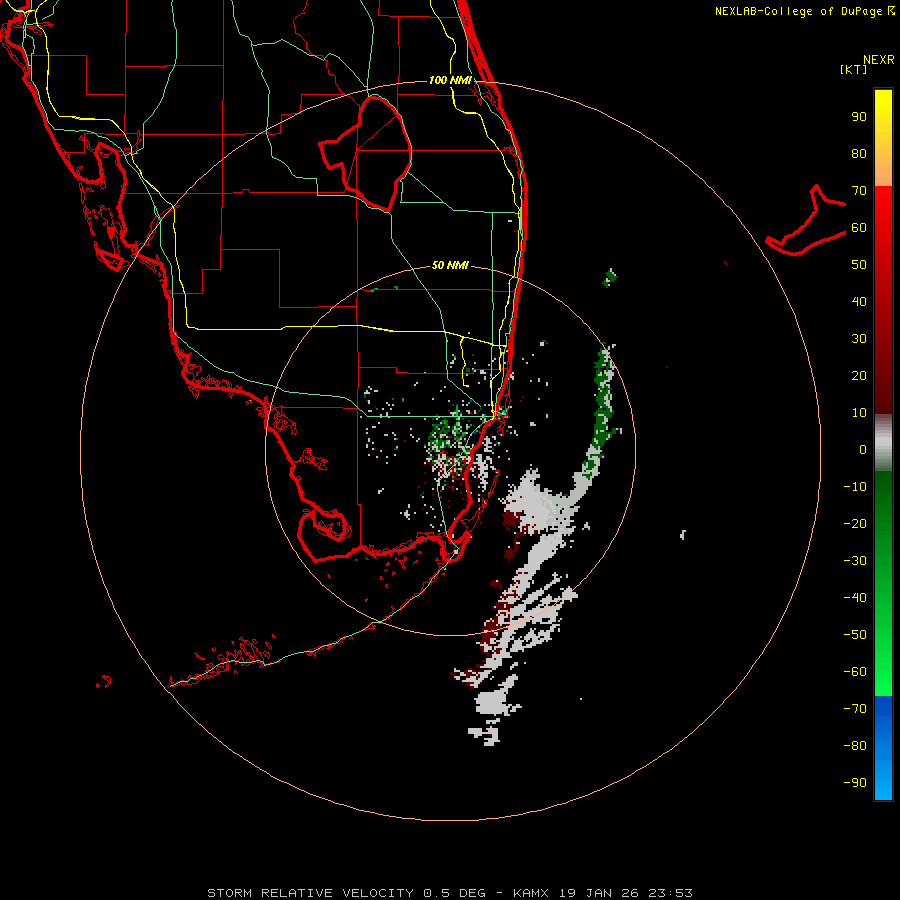
Task: Select the -20 scale value
Action: [x=855, y=524]
